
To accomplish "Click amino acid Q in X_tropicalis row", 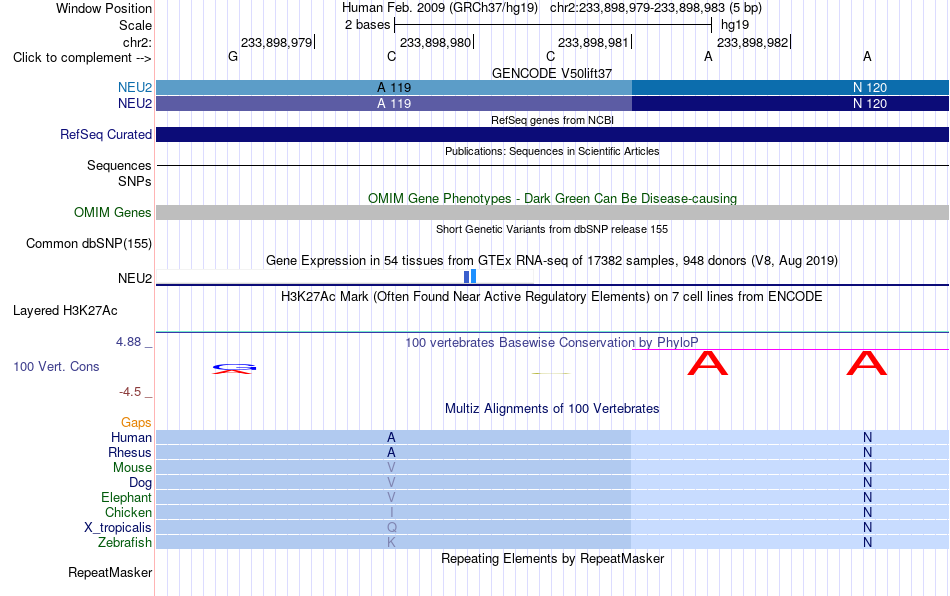I will (x=391, y=528).
